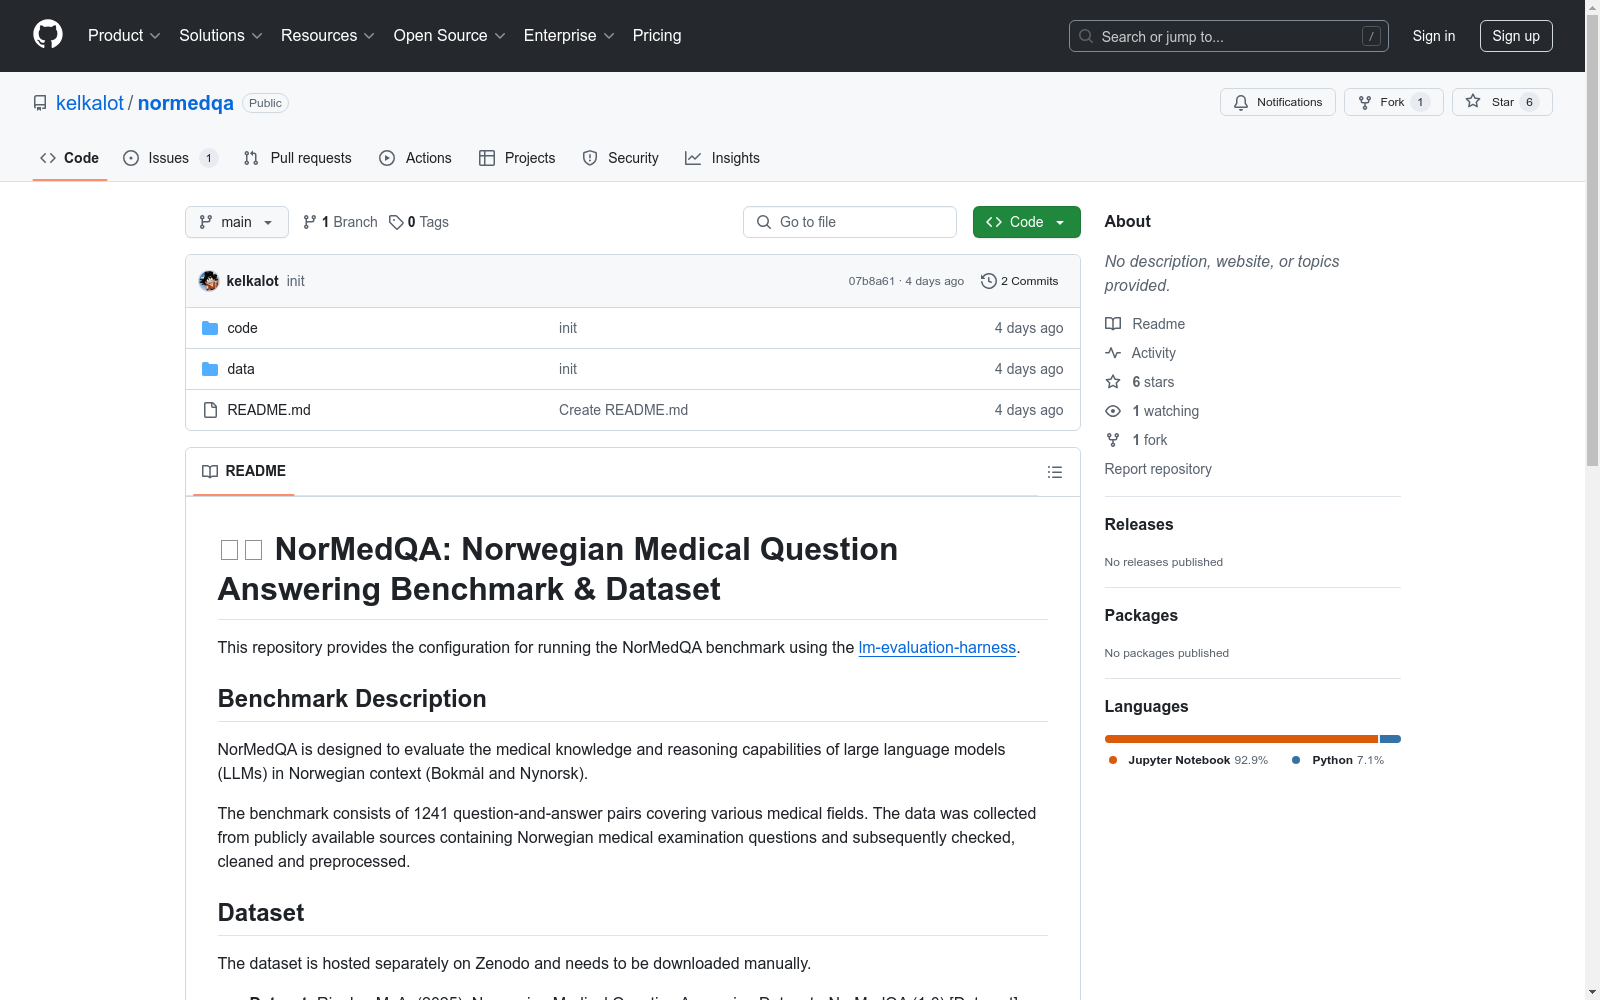Click the kelkalot avatar in commit row
This screenshot has height=1000, width=1600.
209,281
